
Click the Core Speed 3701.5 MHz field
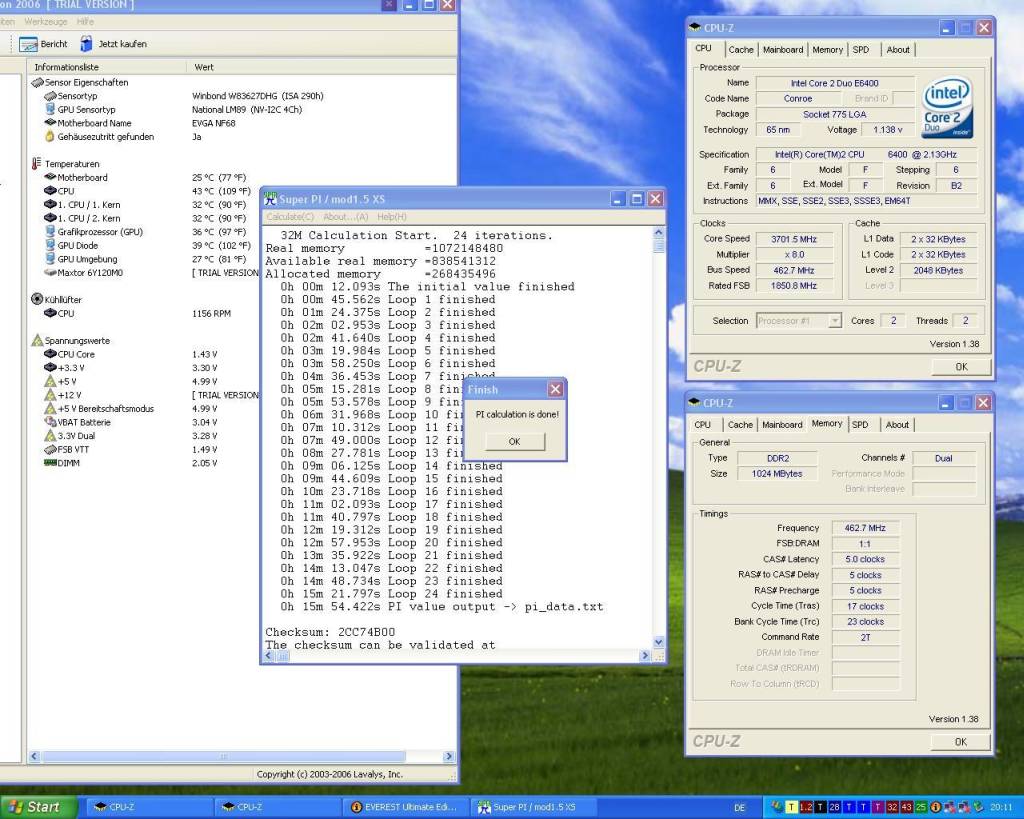click(794, 239)
